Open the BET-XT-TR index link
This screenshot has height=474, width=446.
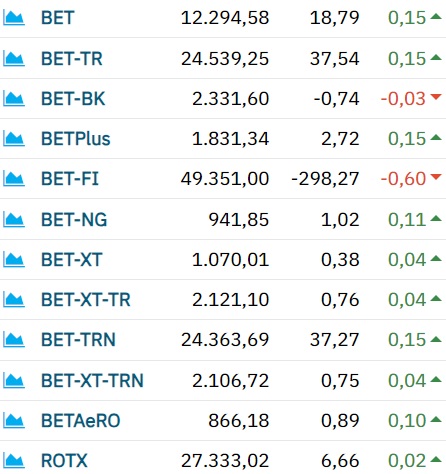(86, 300)
